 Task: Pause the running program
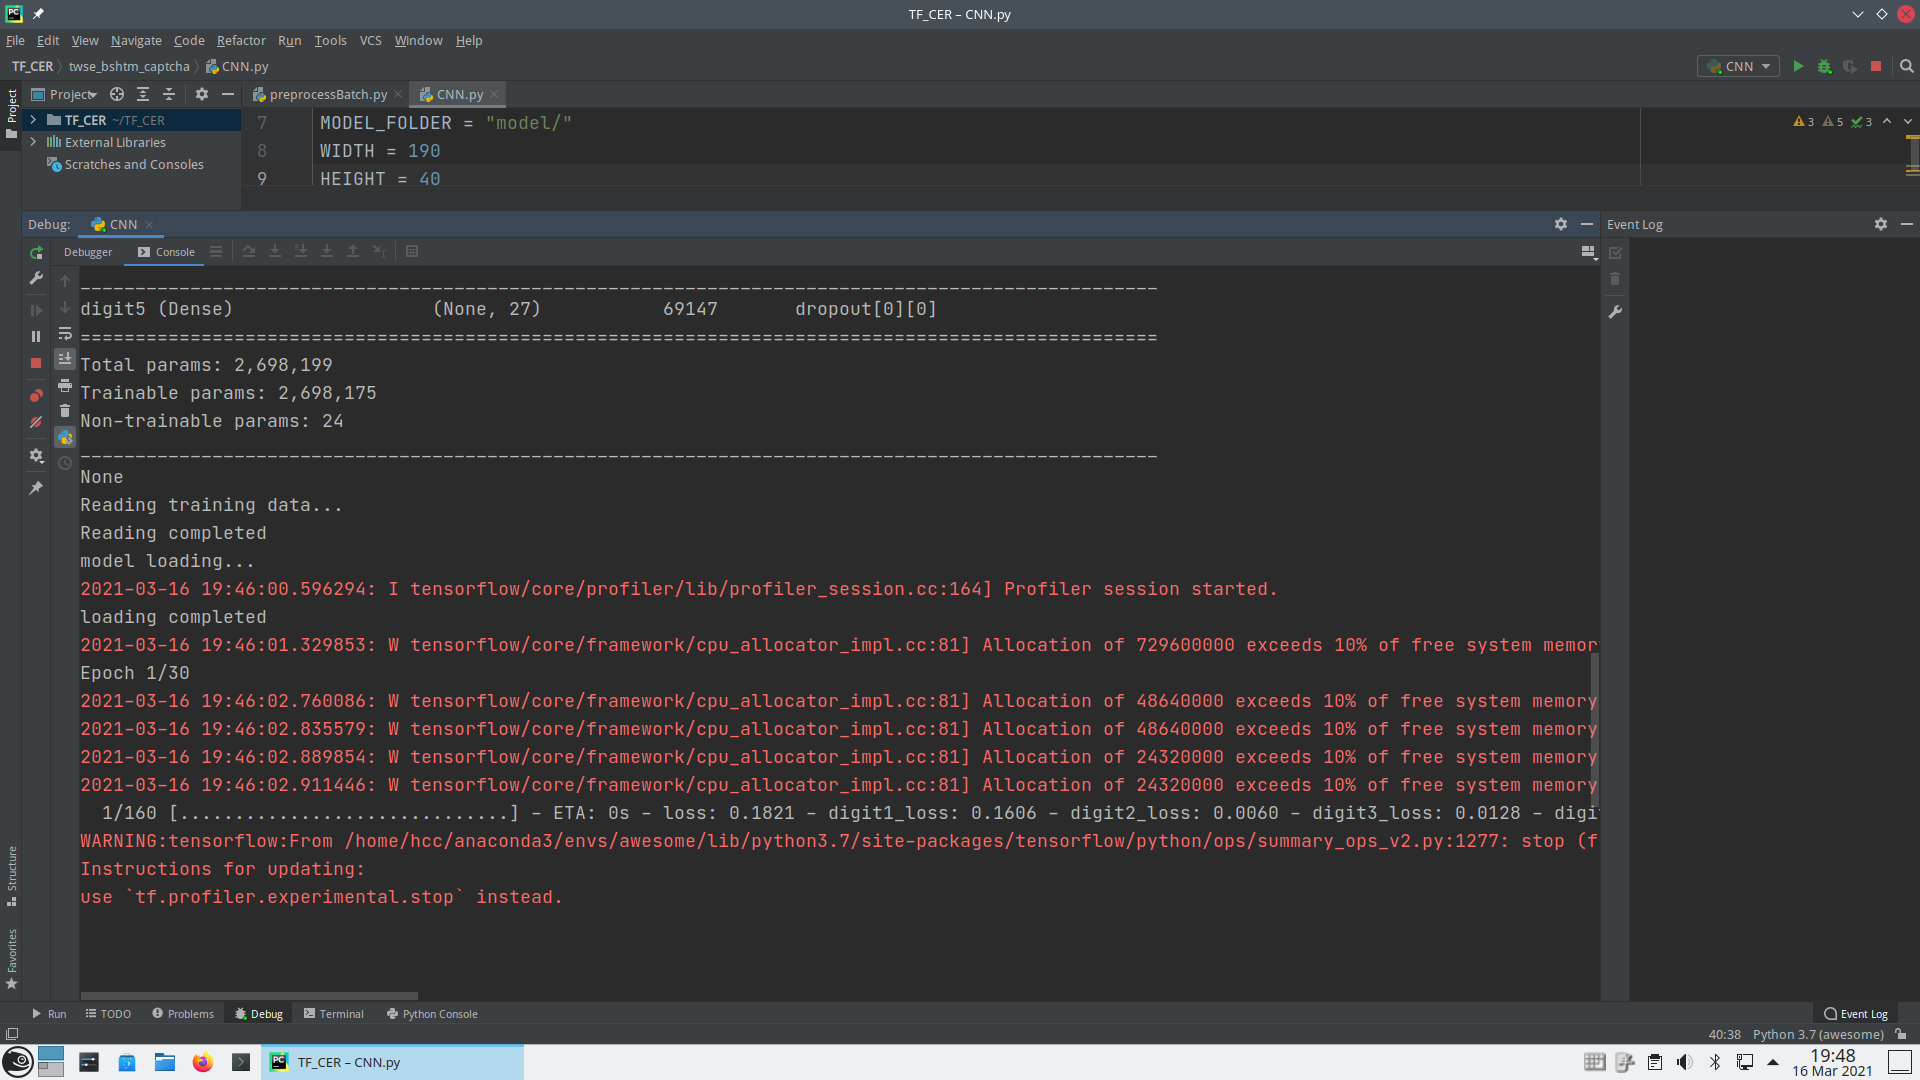click(36, 337)
